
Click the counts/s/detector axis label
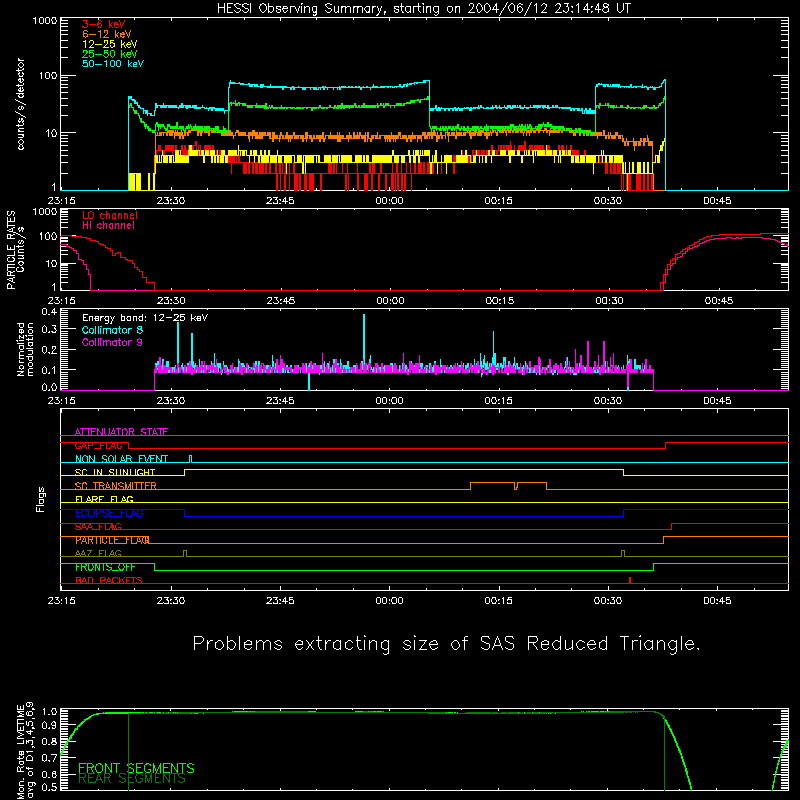(x=20, y=104)
